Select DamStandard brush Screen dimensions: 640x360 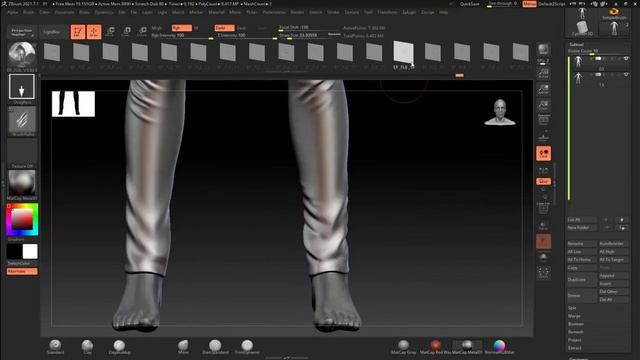coord(215,347)
